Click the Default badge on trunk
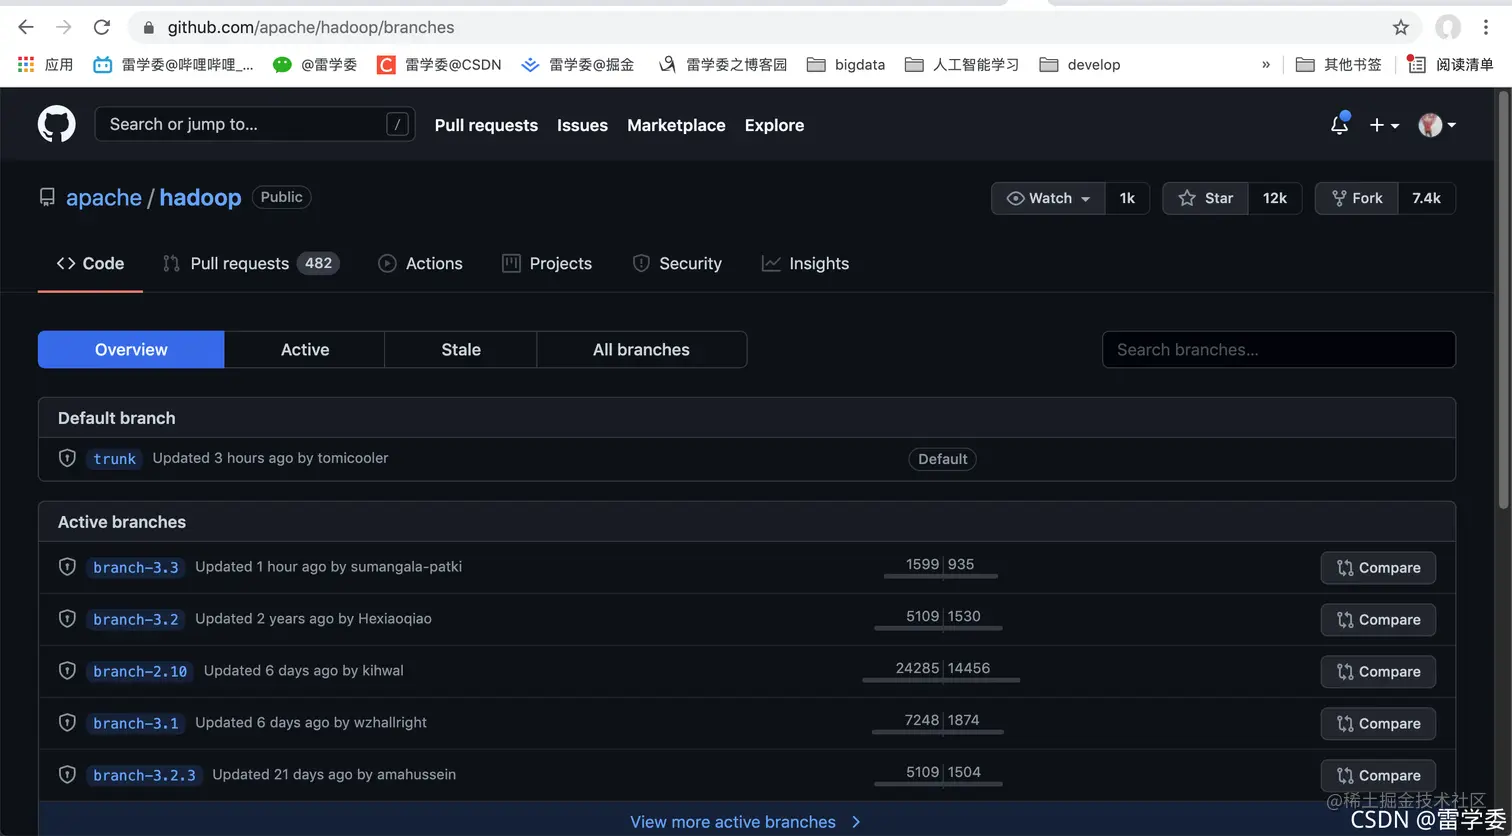 click(942, 459)
